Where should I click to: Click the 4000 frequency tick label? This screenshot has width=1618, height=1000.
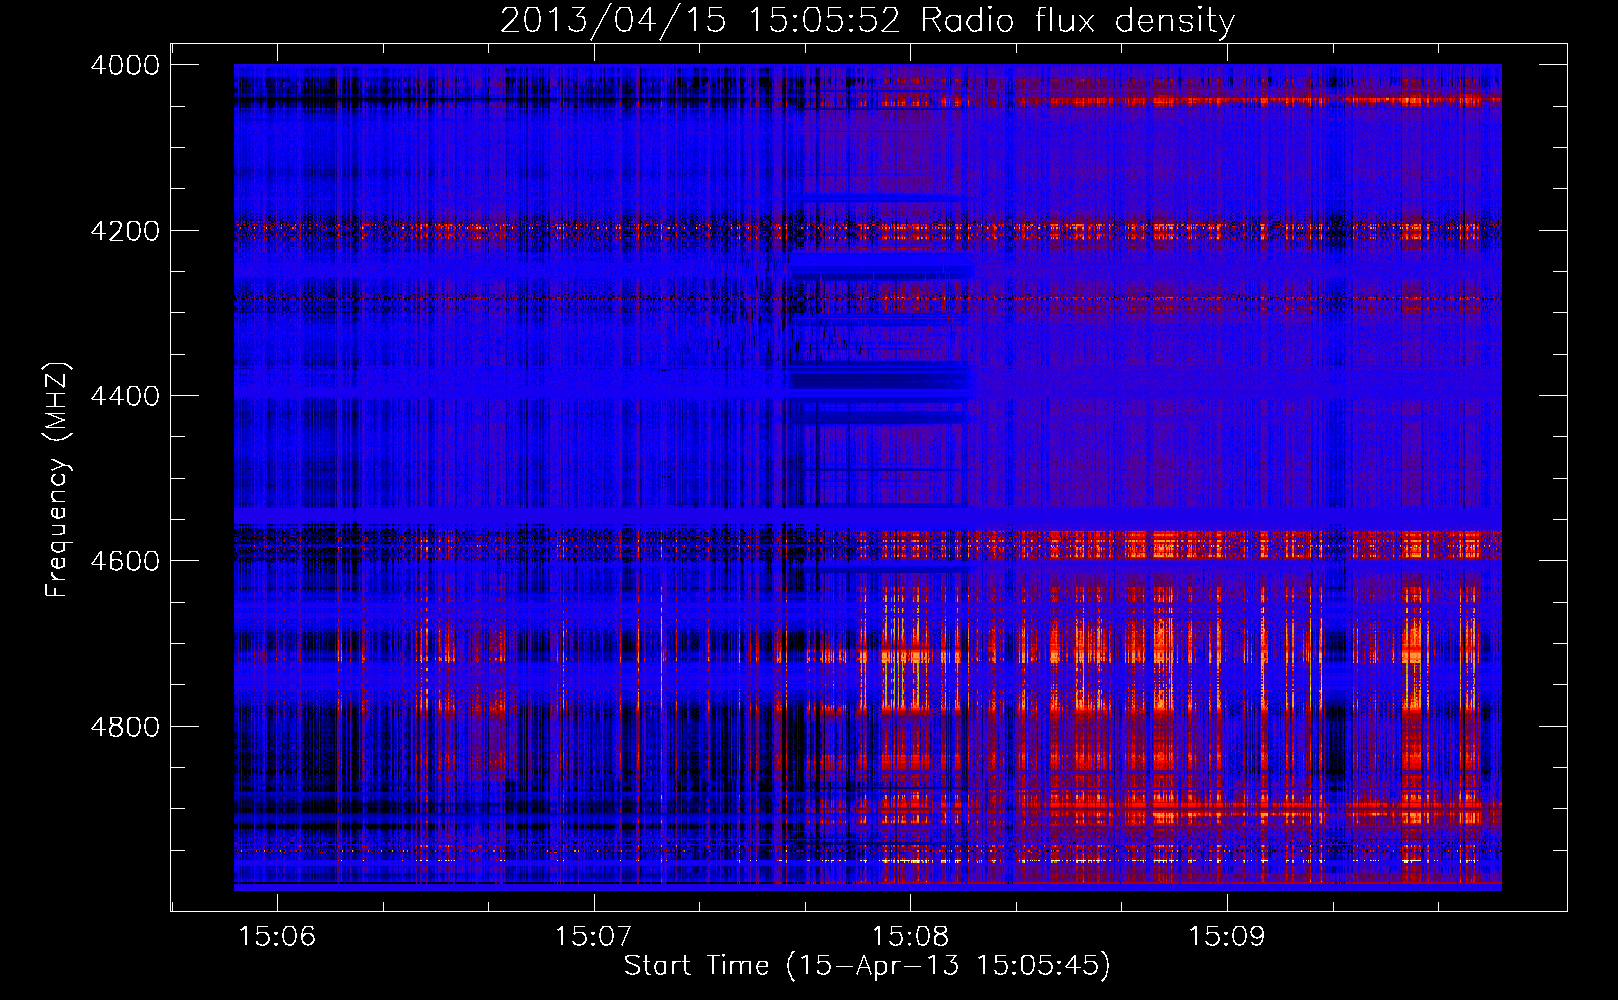tap(125, 65)
